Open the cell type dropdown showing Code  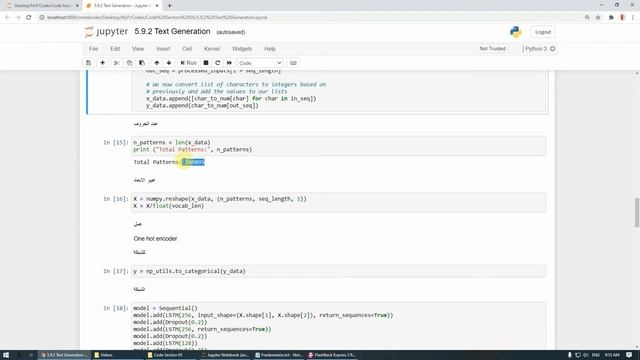(260, 63)
